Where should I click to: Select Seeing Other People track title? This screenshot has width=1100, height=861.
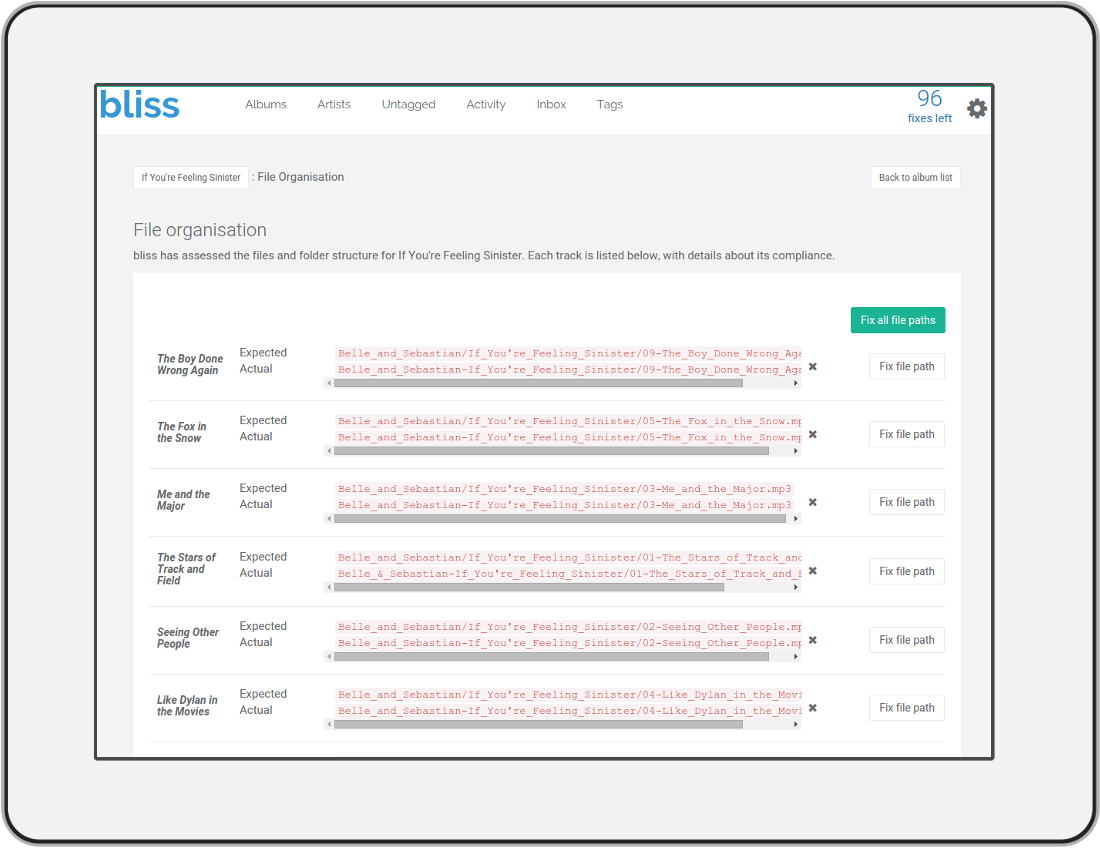[x=187, y=638]
